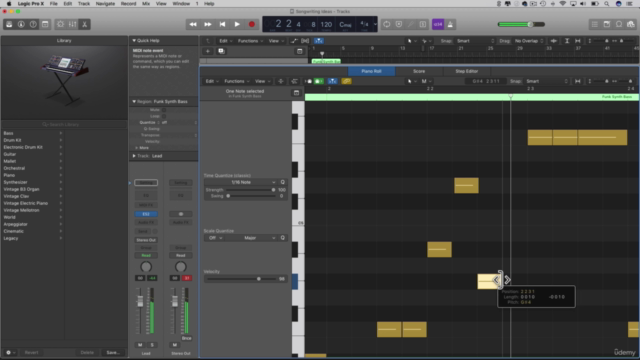
Task: Open the Smart Controls button
Action: coord(60,24)
